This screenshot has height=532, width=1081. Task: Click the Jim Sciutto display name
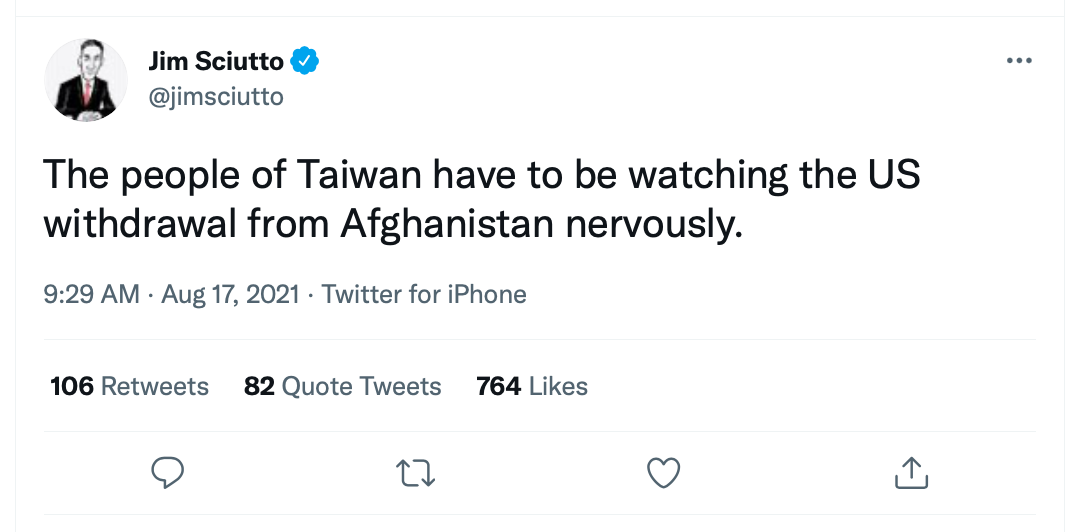click(216, 62)
